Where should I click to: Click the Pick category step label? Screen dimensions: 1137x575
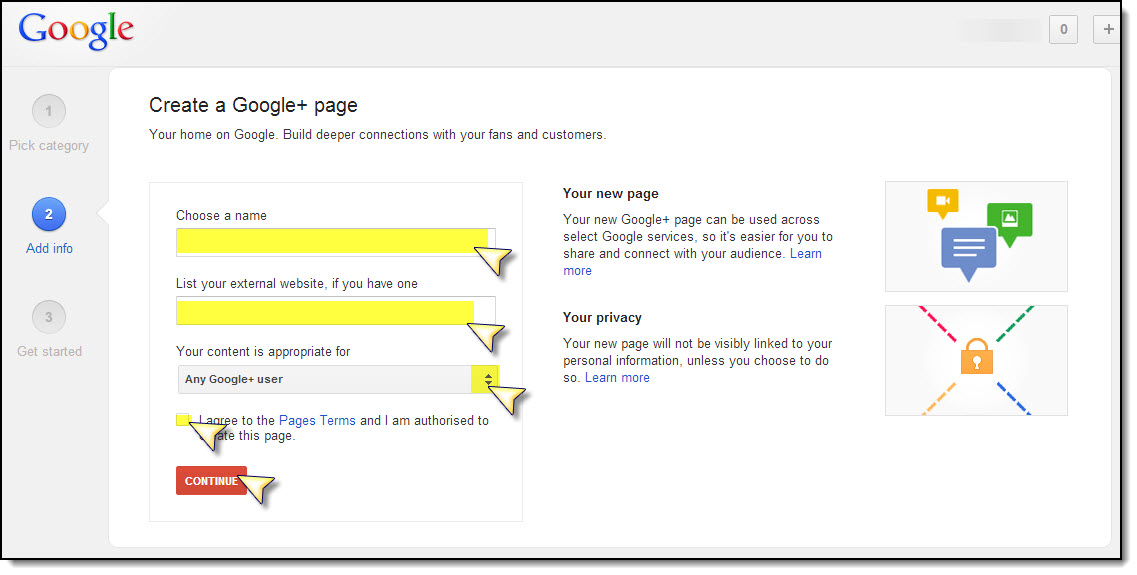[49, 146]
